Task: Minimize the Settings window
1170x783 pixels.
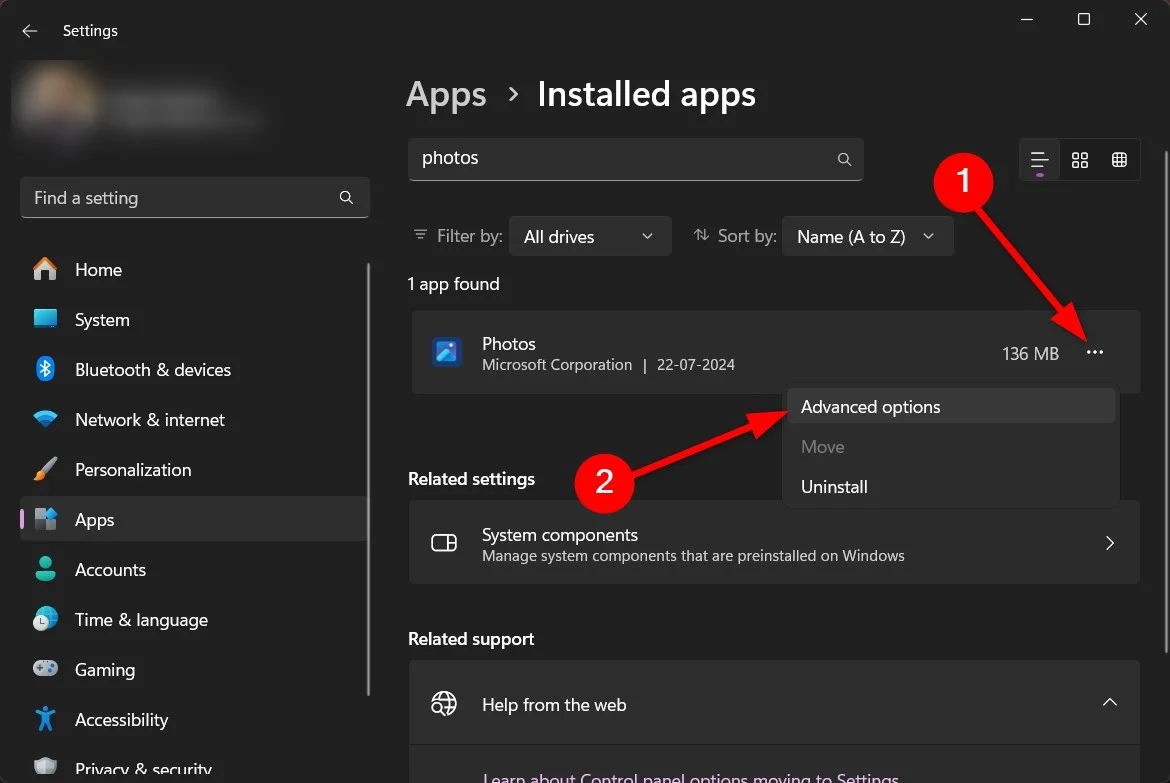Action: [1027, 19]
